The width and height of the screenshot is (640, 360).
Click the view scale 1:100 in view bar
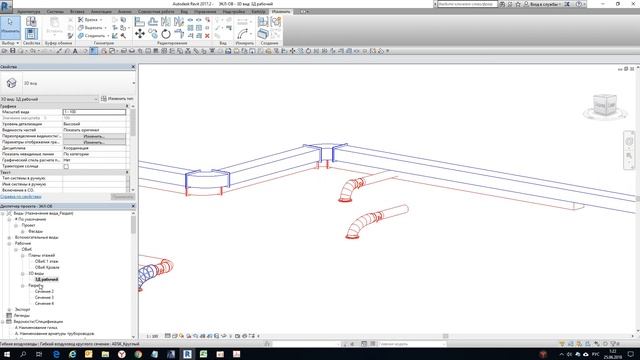coord(152,336)
